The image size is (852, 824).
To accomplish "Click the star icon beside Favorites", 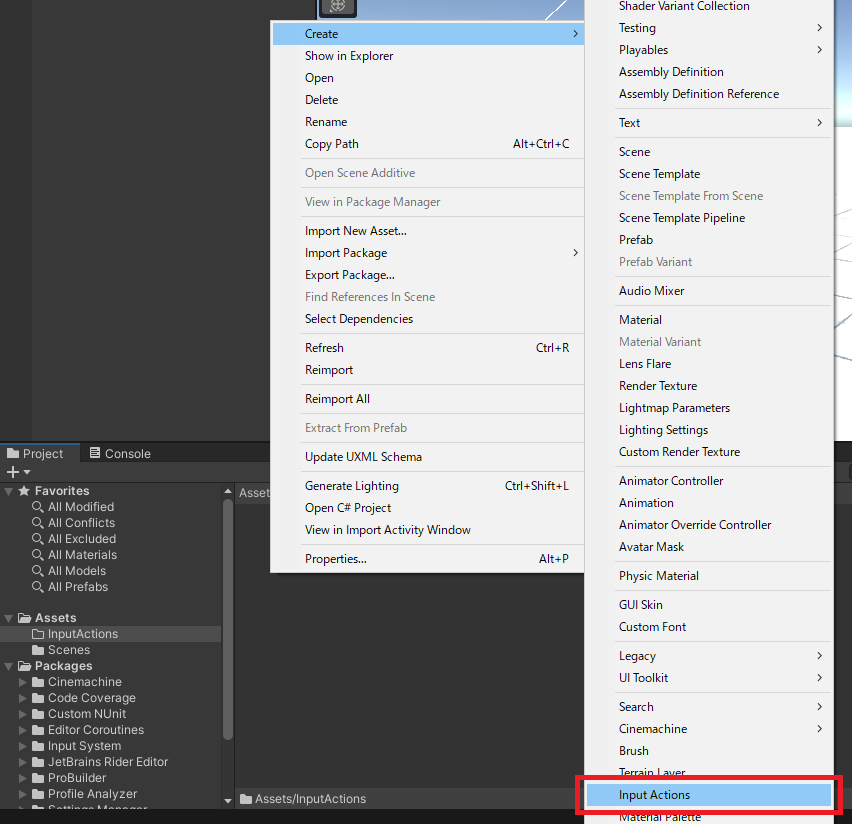I will coord(26,490).
